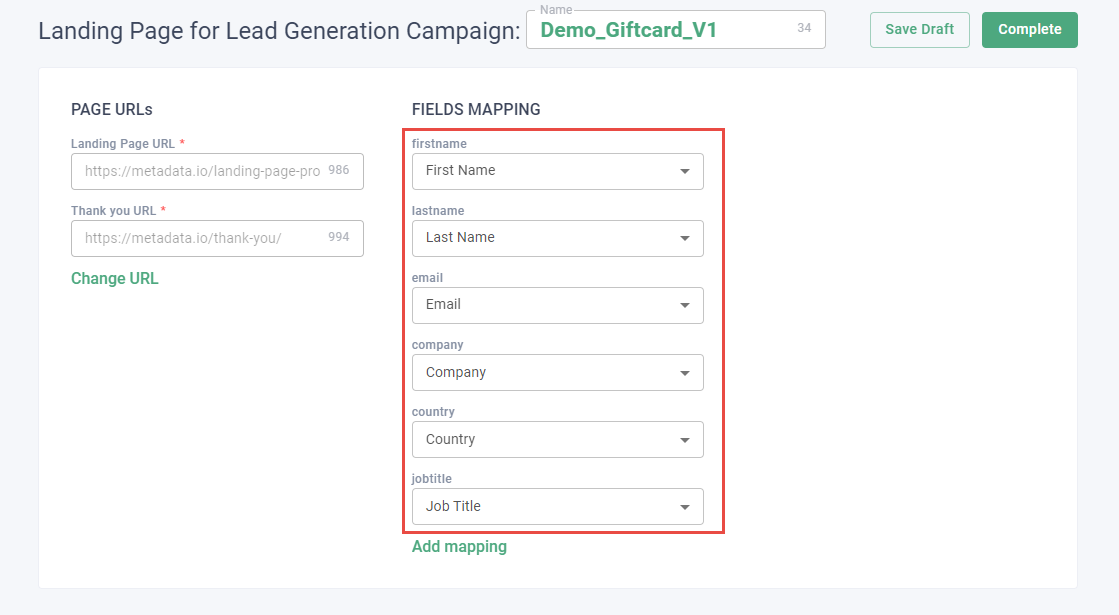This screenshot has width=1119, height=615.
Task: Click the lastname dropdown arrow icon
Action: (x=685, y=238)
